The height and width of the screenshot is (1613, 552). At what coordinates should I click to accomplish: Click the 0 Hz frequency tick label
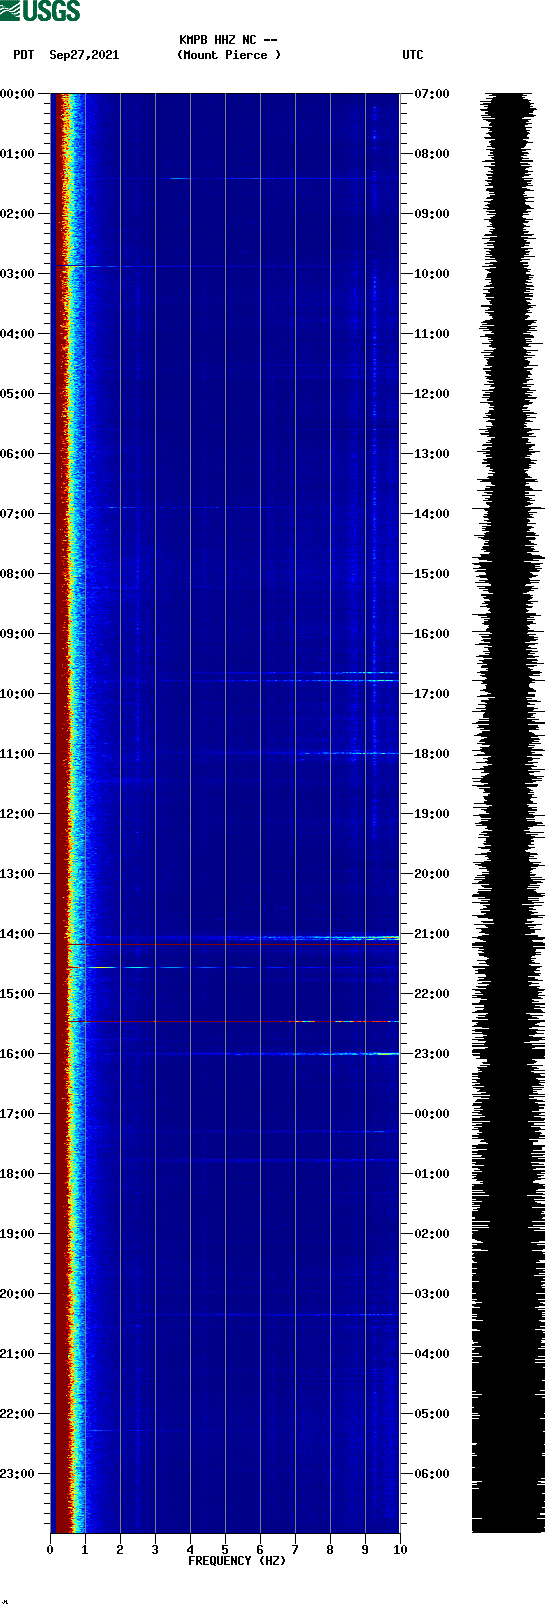pyautogui.click(x=50, y=1550)
